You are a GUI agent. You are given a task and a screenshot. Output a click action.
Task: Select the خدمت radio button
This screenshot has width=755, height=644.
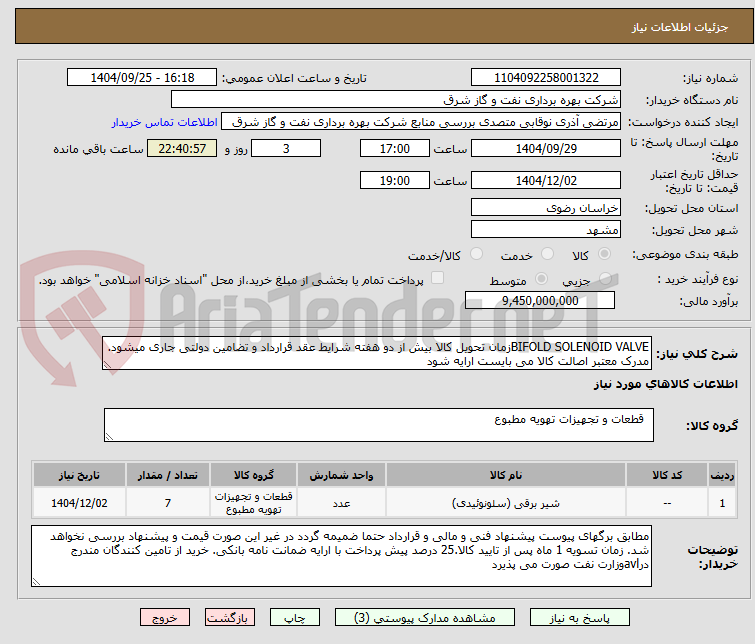[x=547, y=253]
